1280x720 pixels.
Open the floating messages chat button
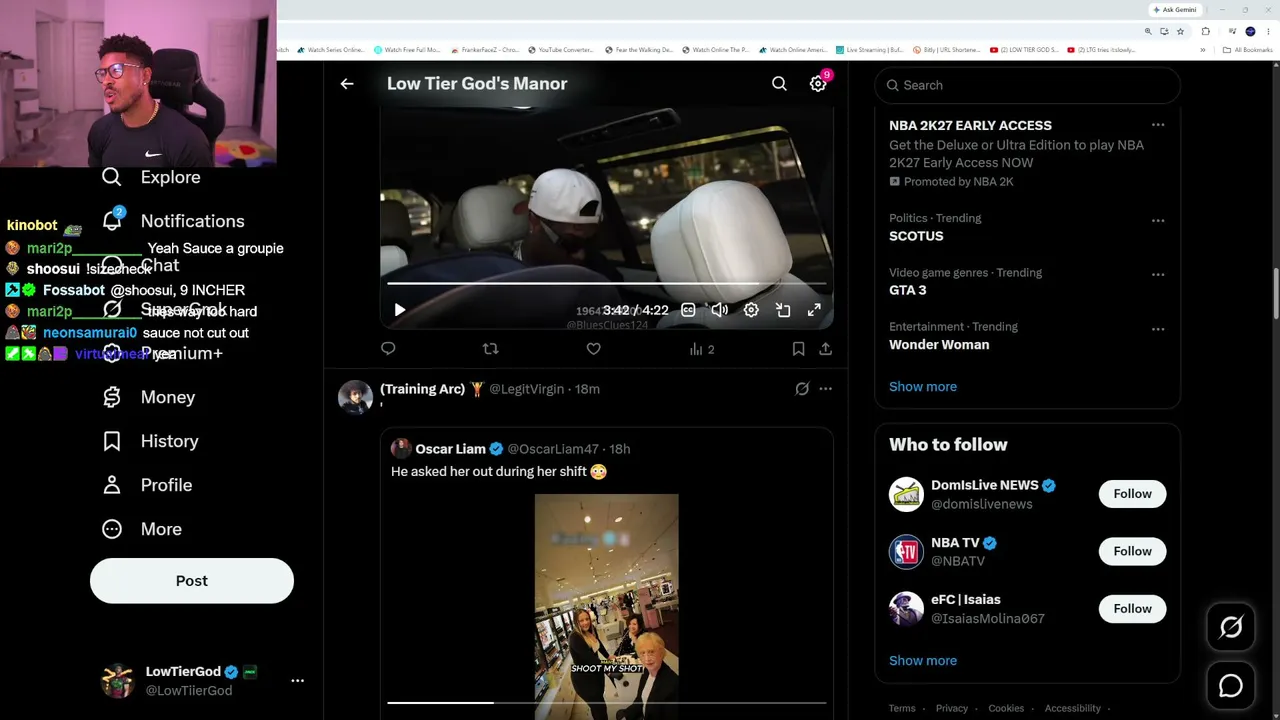point(1231,685)
